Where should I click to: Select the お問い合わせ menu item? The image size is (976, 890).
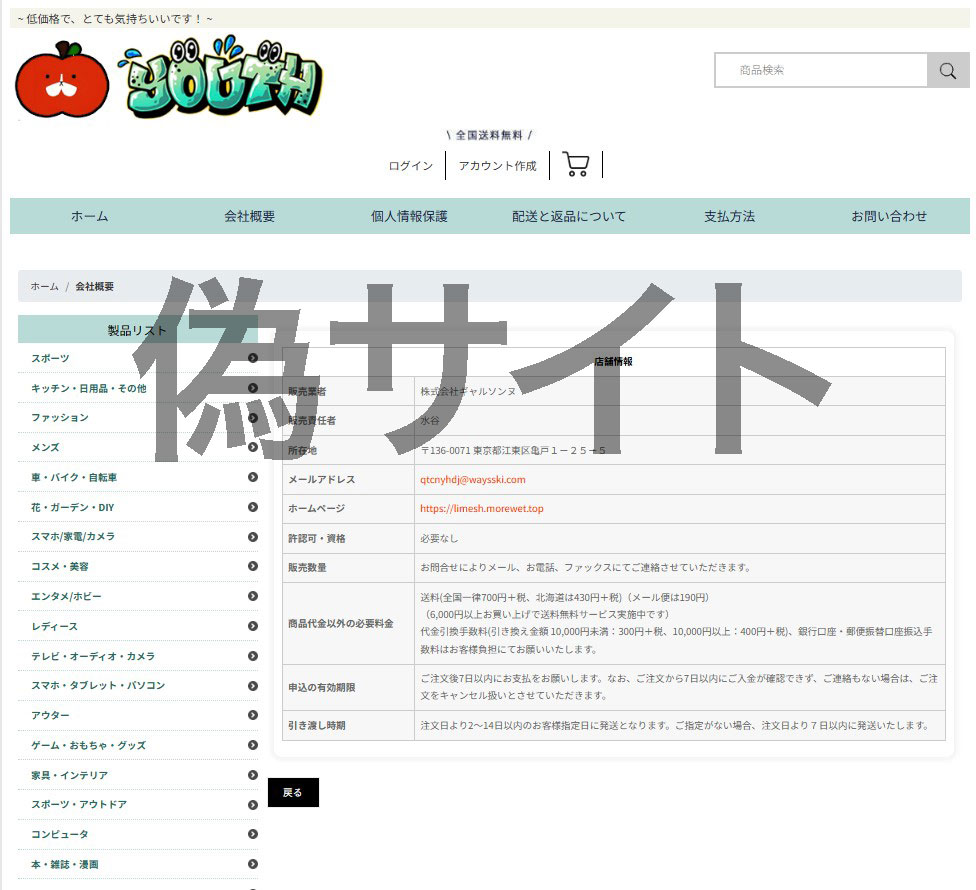[x=888, y=216]
